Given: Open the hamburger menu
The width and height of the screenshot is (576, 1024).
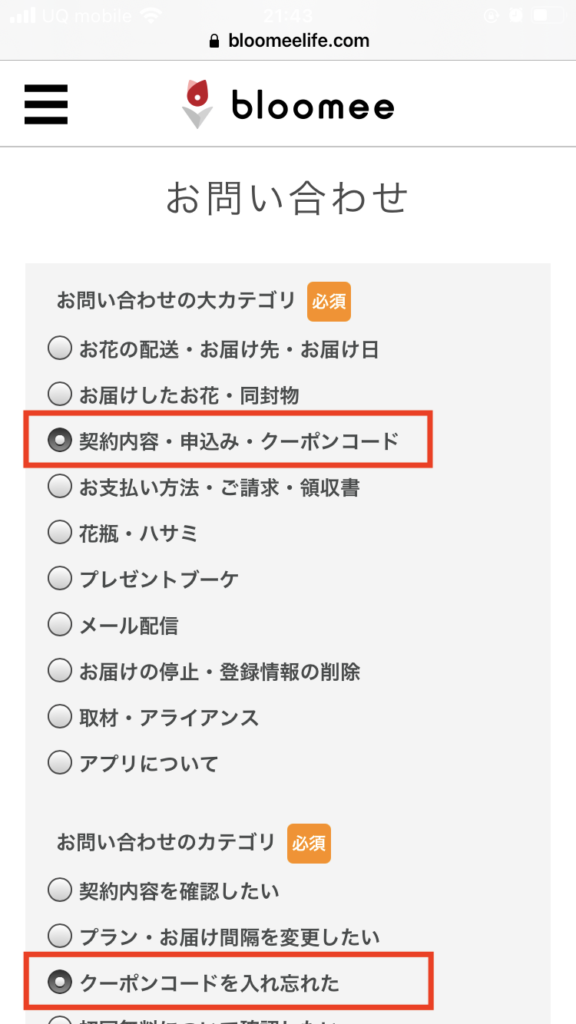Looking at the screenshot, I should (46, 104).
